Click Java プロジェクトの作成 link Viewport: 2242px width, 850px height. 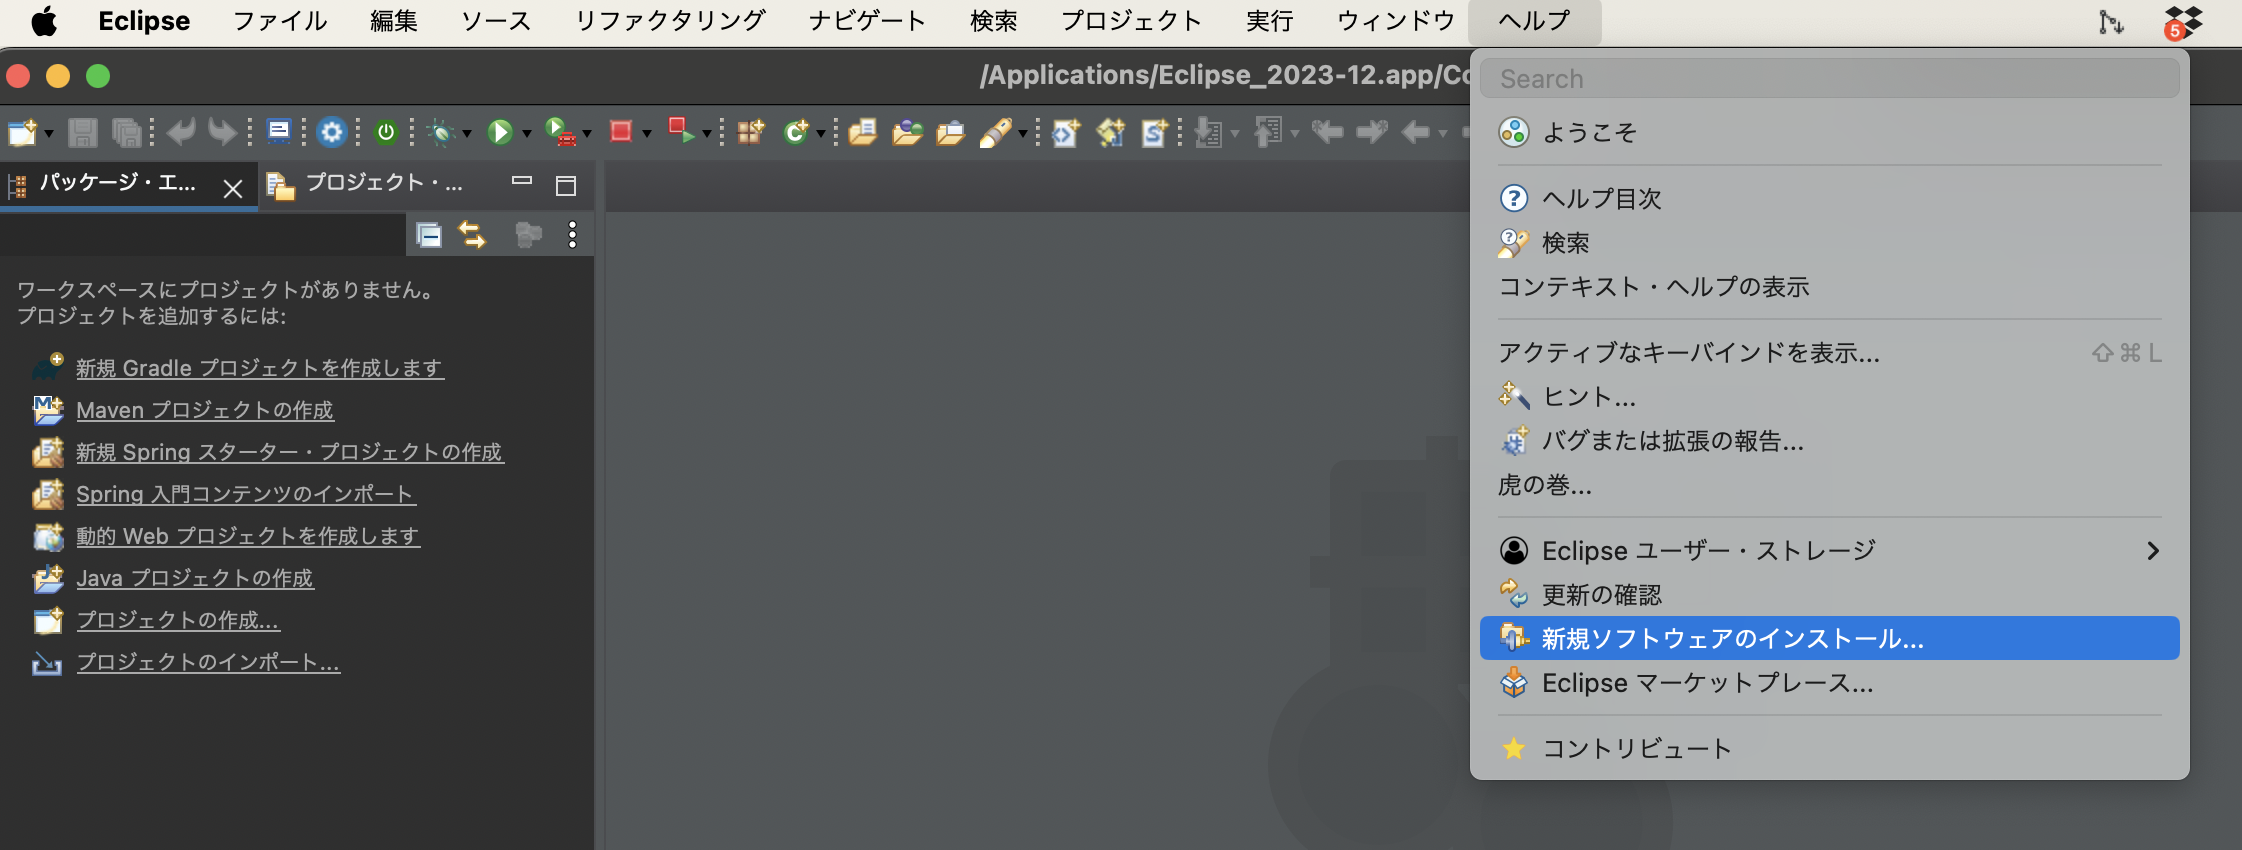195,578
